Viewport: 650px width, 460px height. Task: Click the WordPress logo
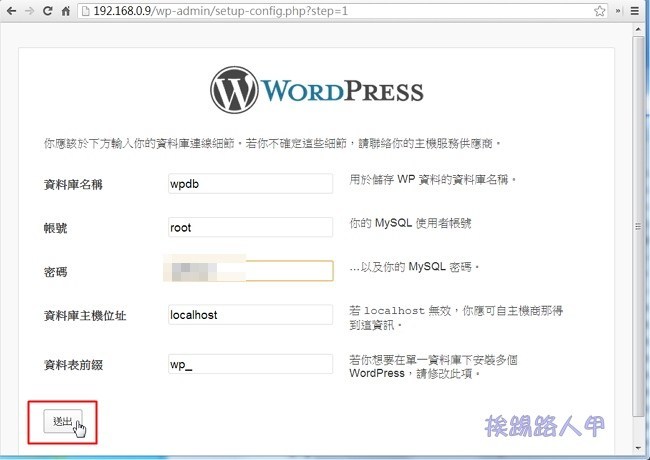click(317, 90)
